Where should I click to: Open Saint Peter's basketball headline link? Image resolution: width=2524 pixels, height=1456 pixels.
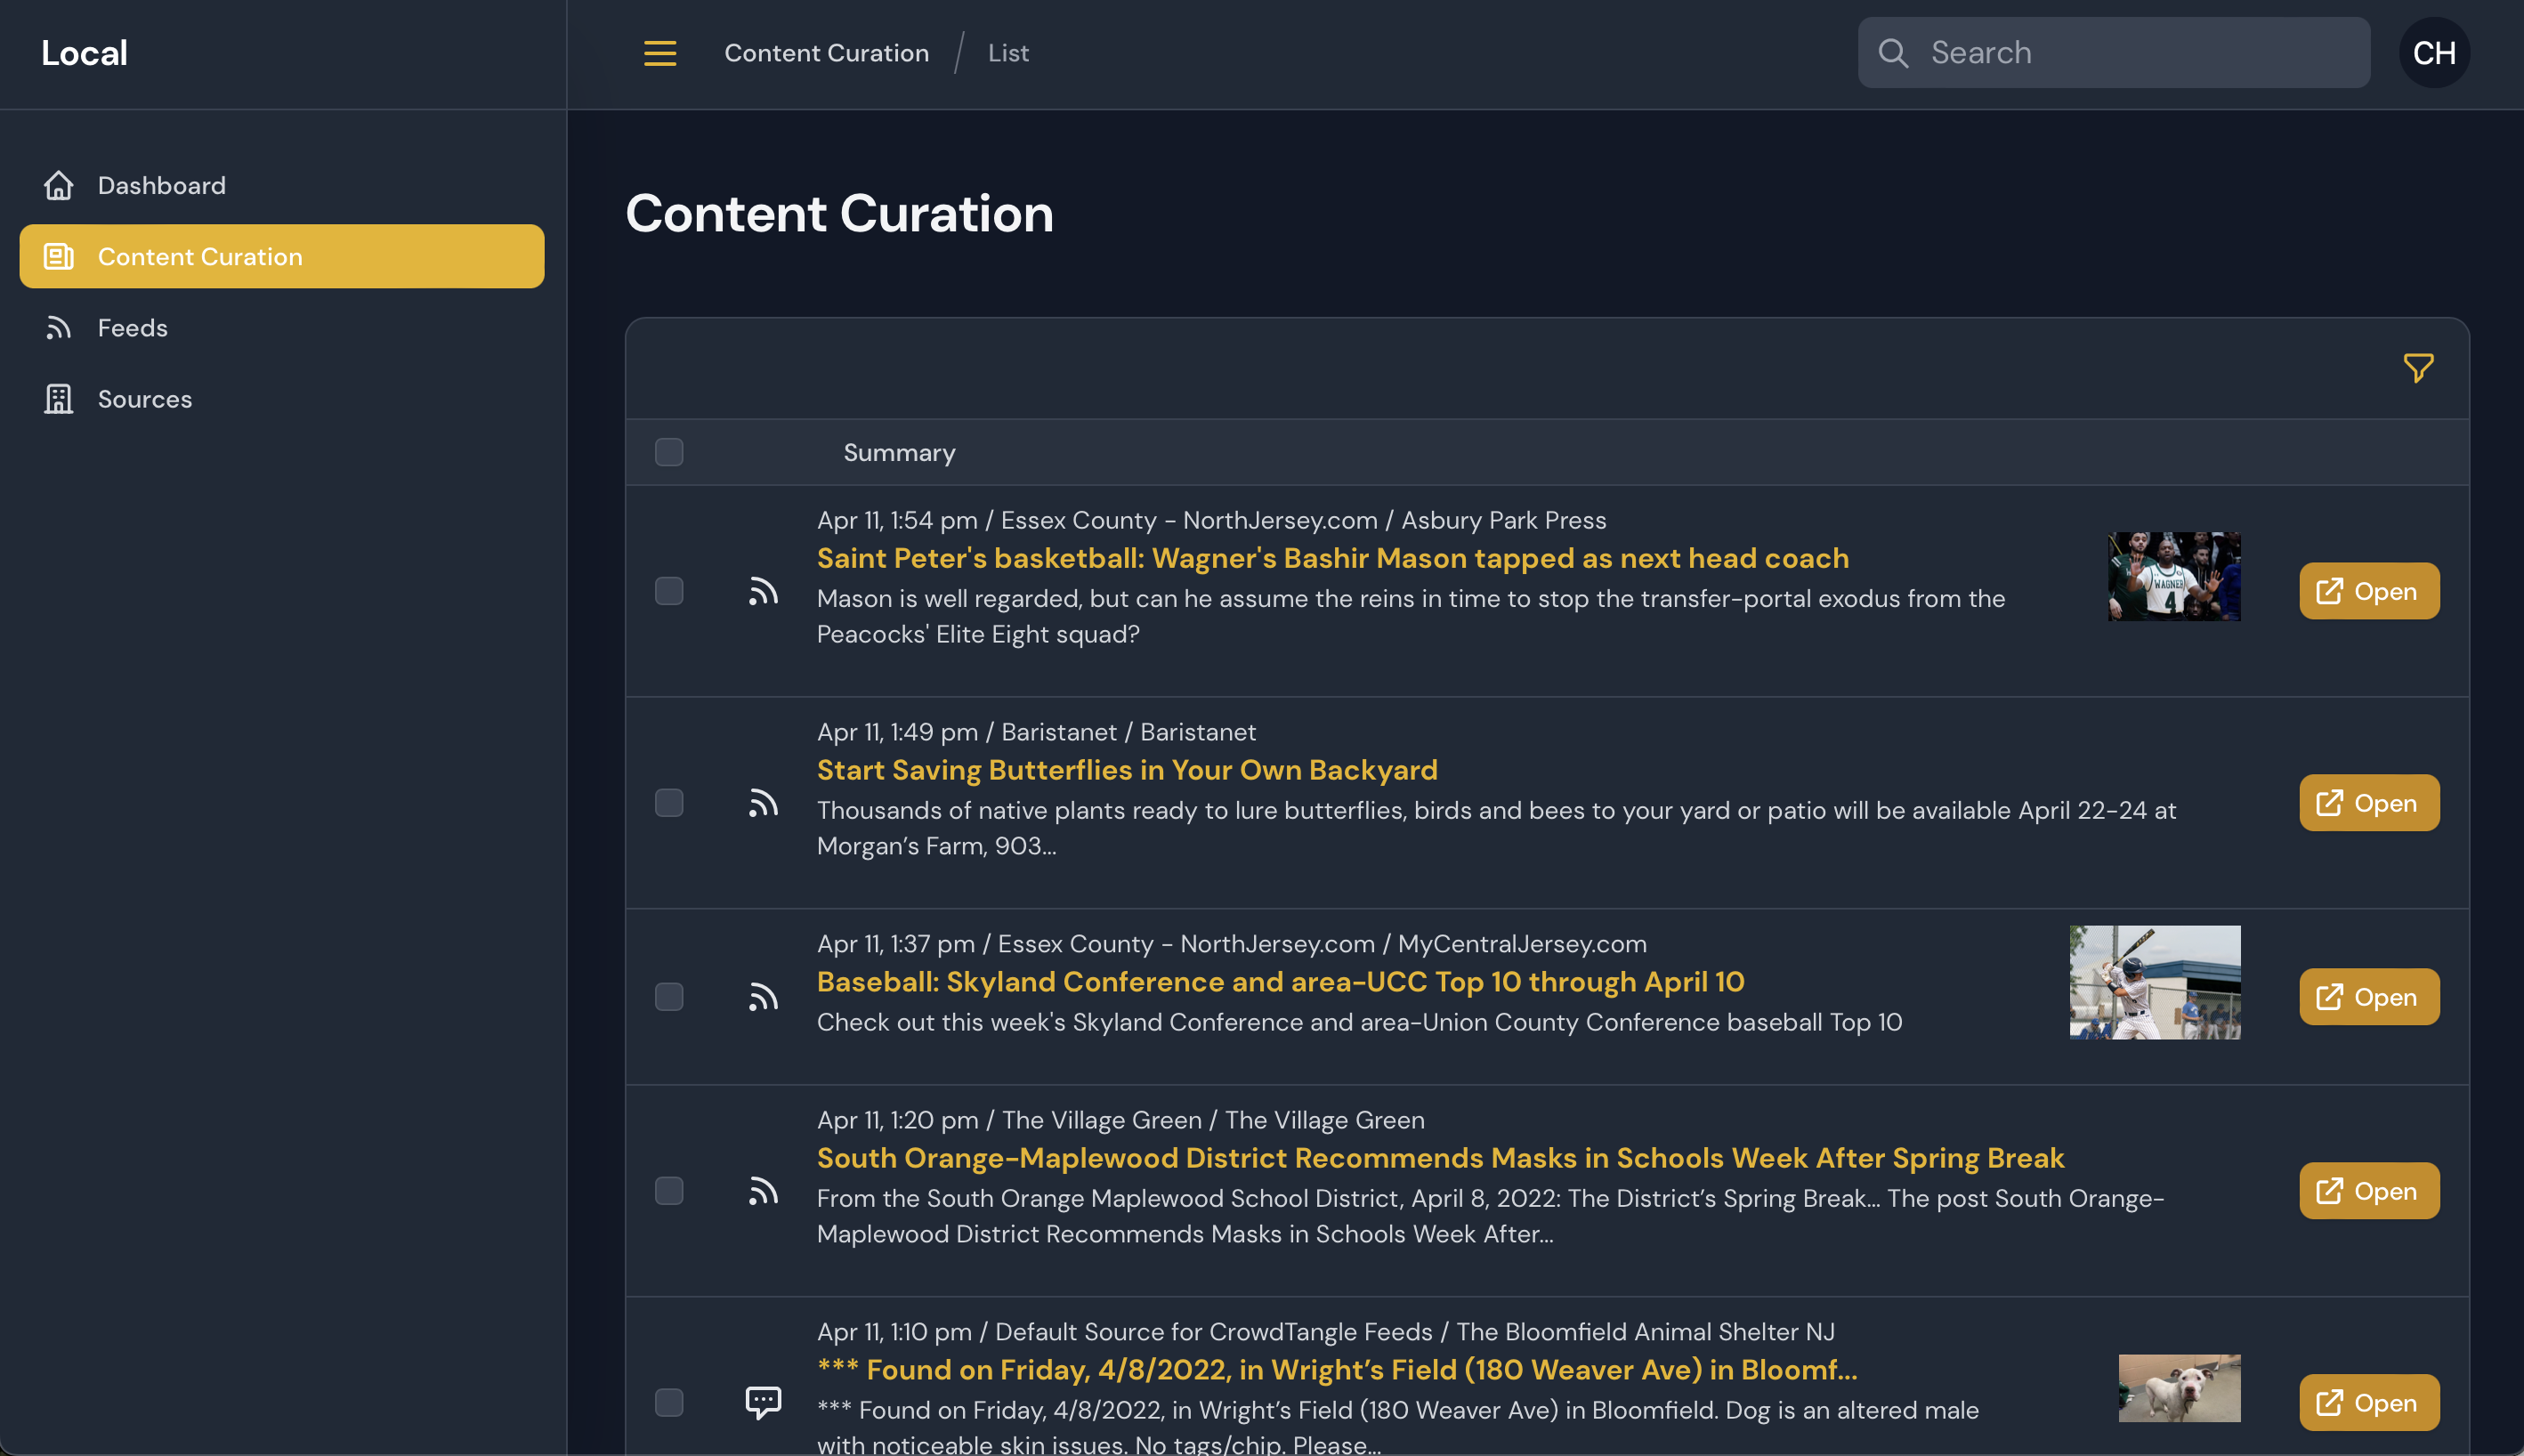(1332, 558)
